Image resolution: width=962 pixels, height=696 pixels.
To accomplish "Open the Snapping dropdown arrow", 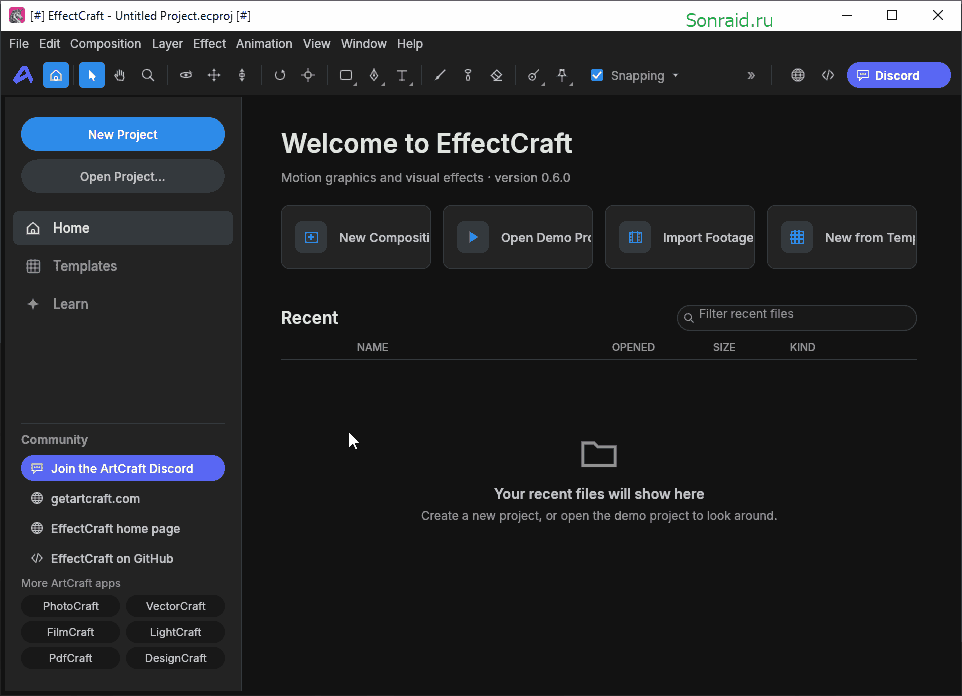I will (x=675, y=75).
